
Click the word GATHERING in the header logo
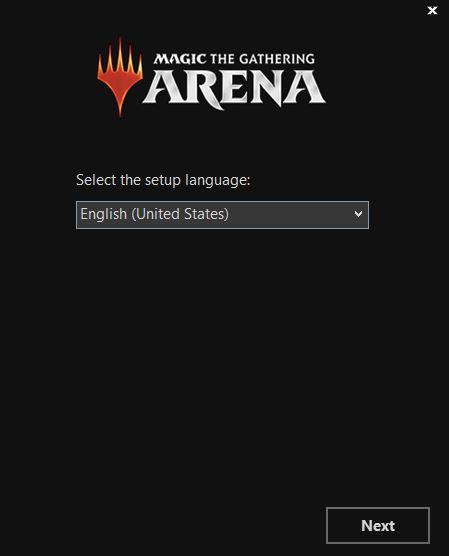coord(277,59)
